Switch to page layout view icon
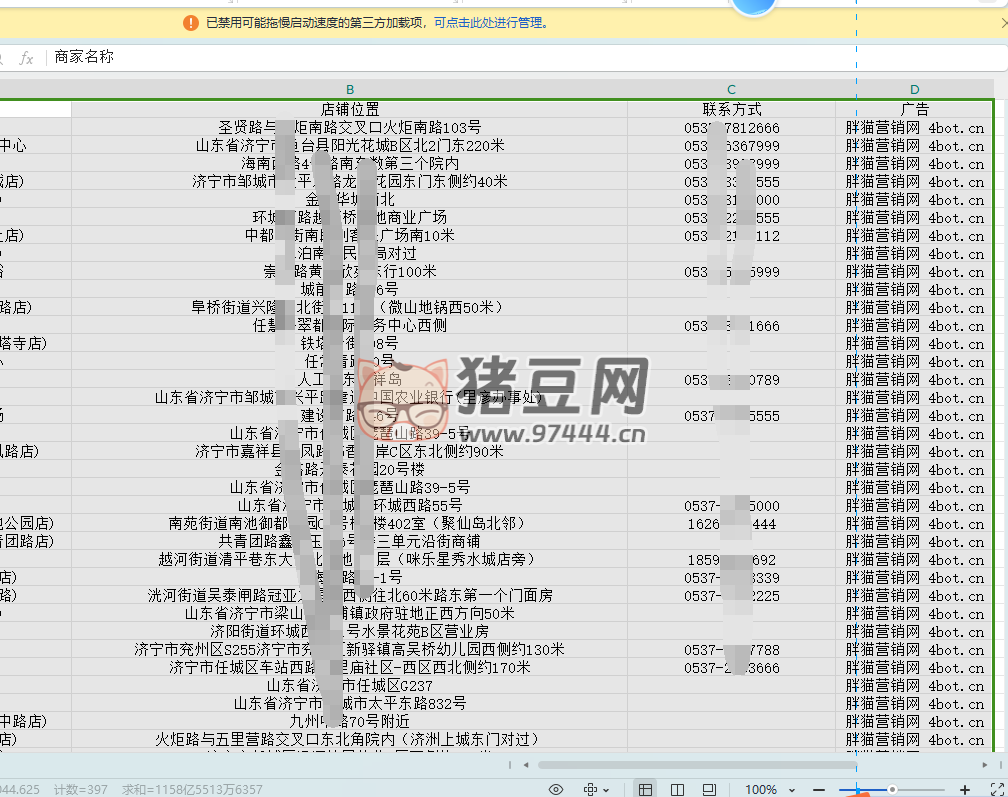Screen dimensions: 1008x797 pyautogui.click(x=678, y=790)
